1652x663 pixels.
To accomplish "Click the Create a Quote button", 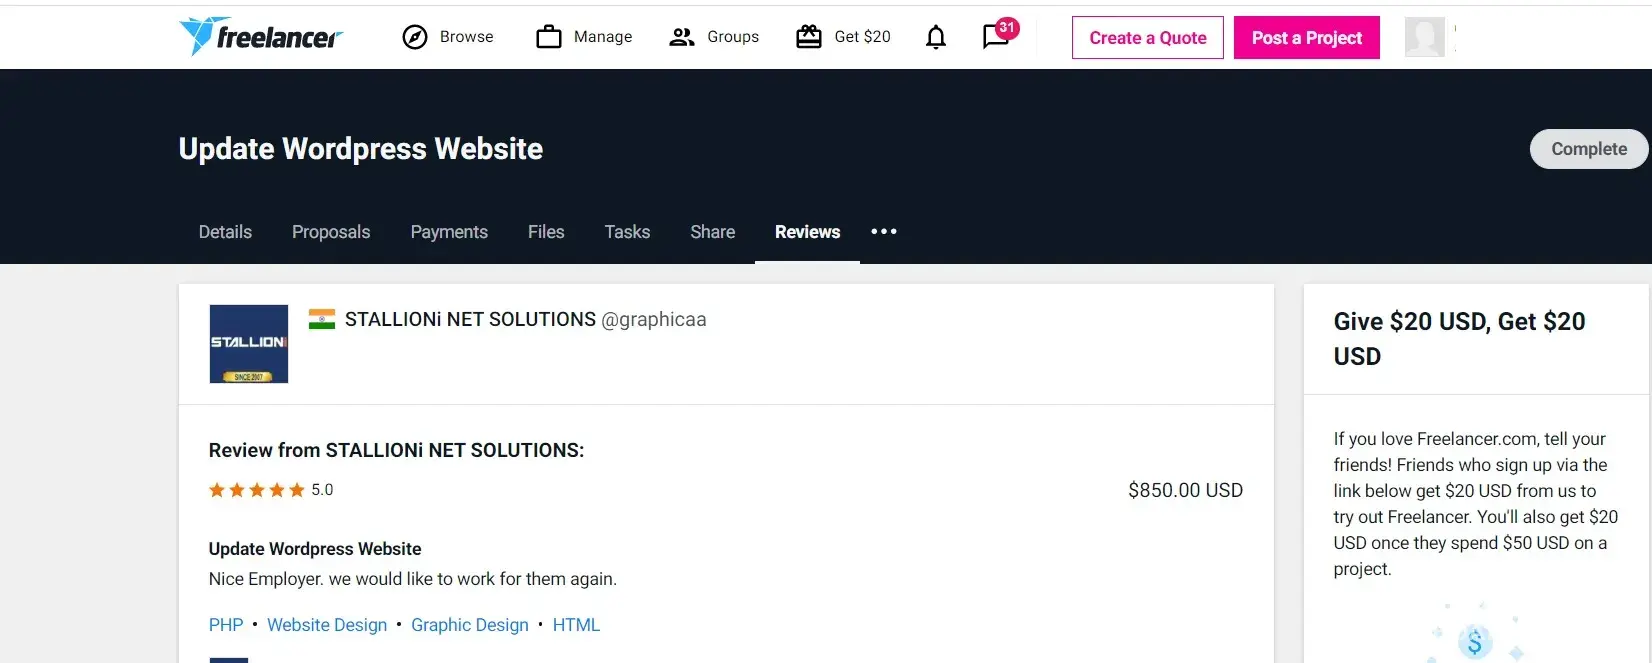I will [1147, 38].
